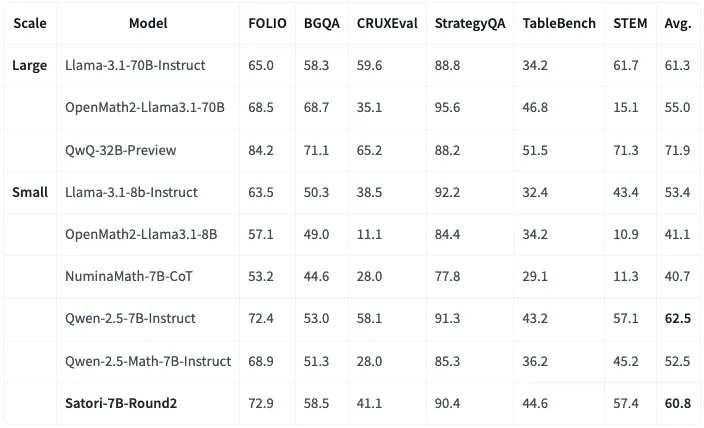Click the Avg. column header
Screen dimensions: 704x428
[x=678, y=23]
